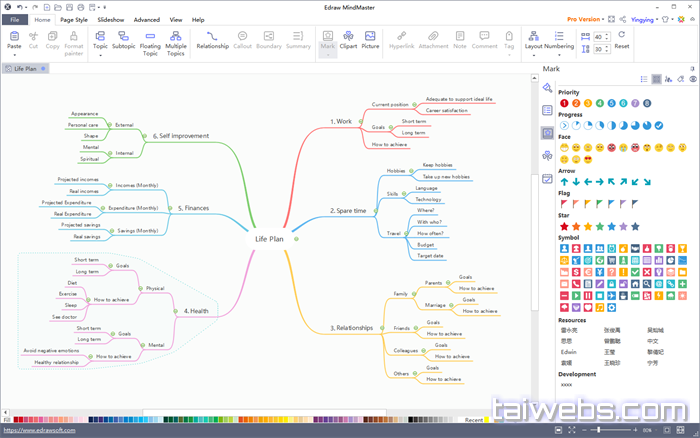Insert a Clipart from the toolbar

click(x=347, y=41)
